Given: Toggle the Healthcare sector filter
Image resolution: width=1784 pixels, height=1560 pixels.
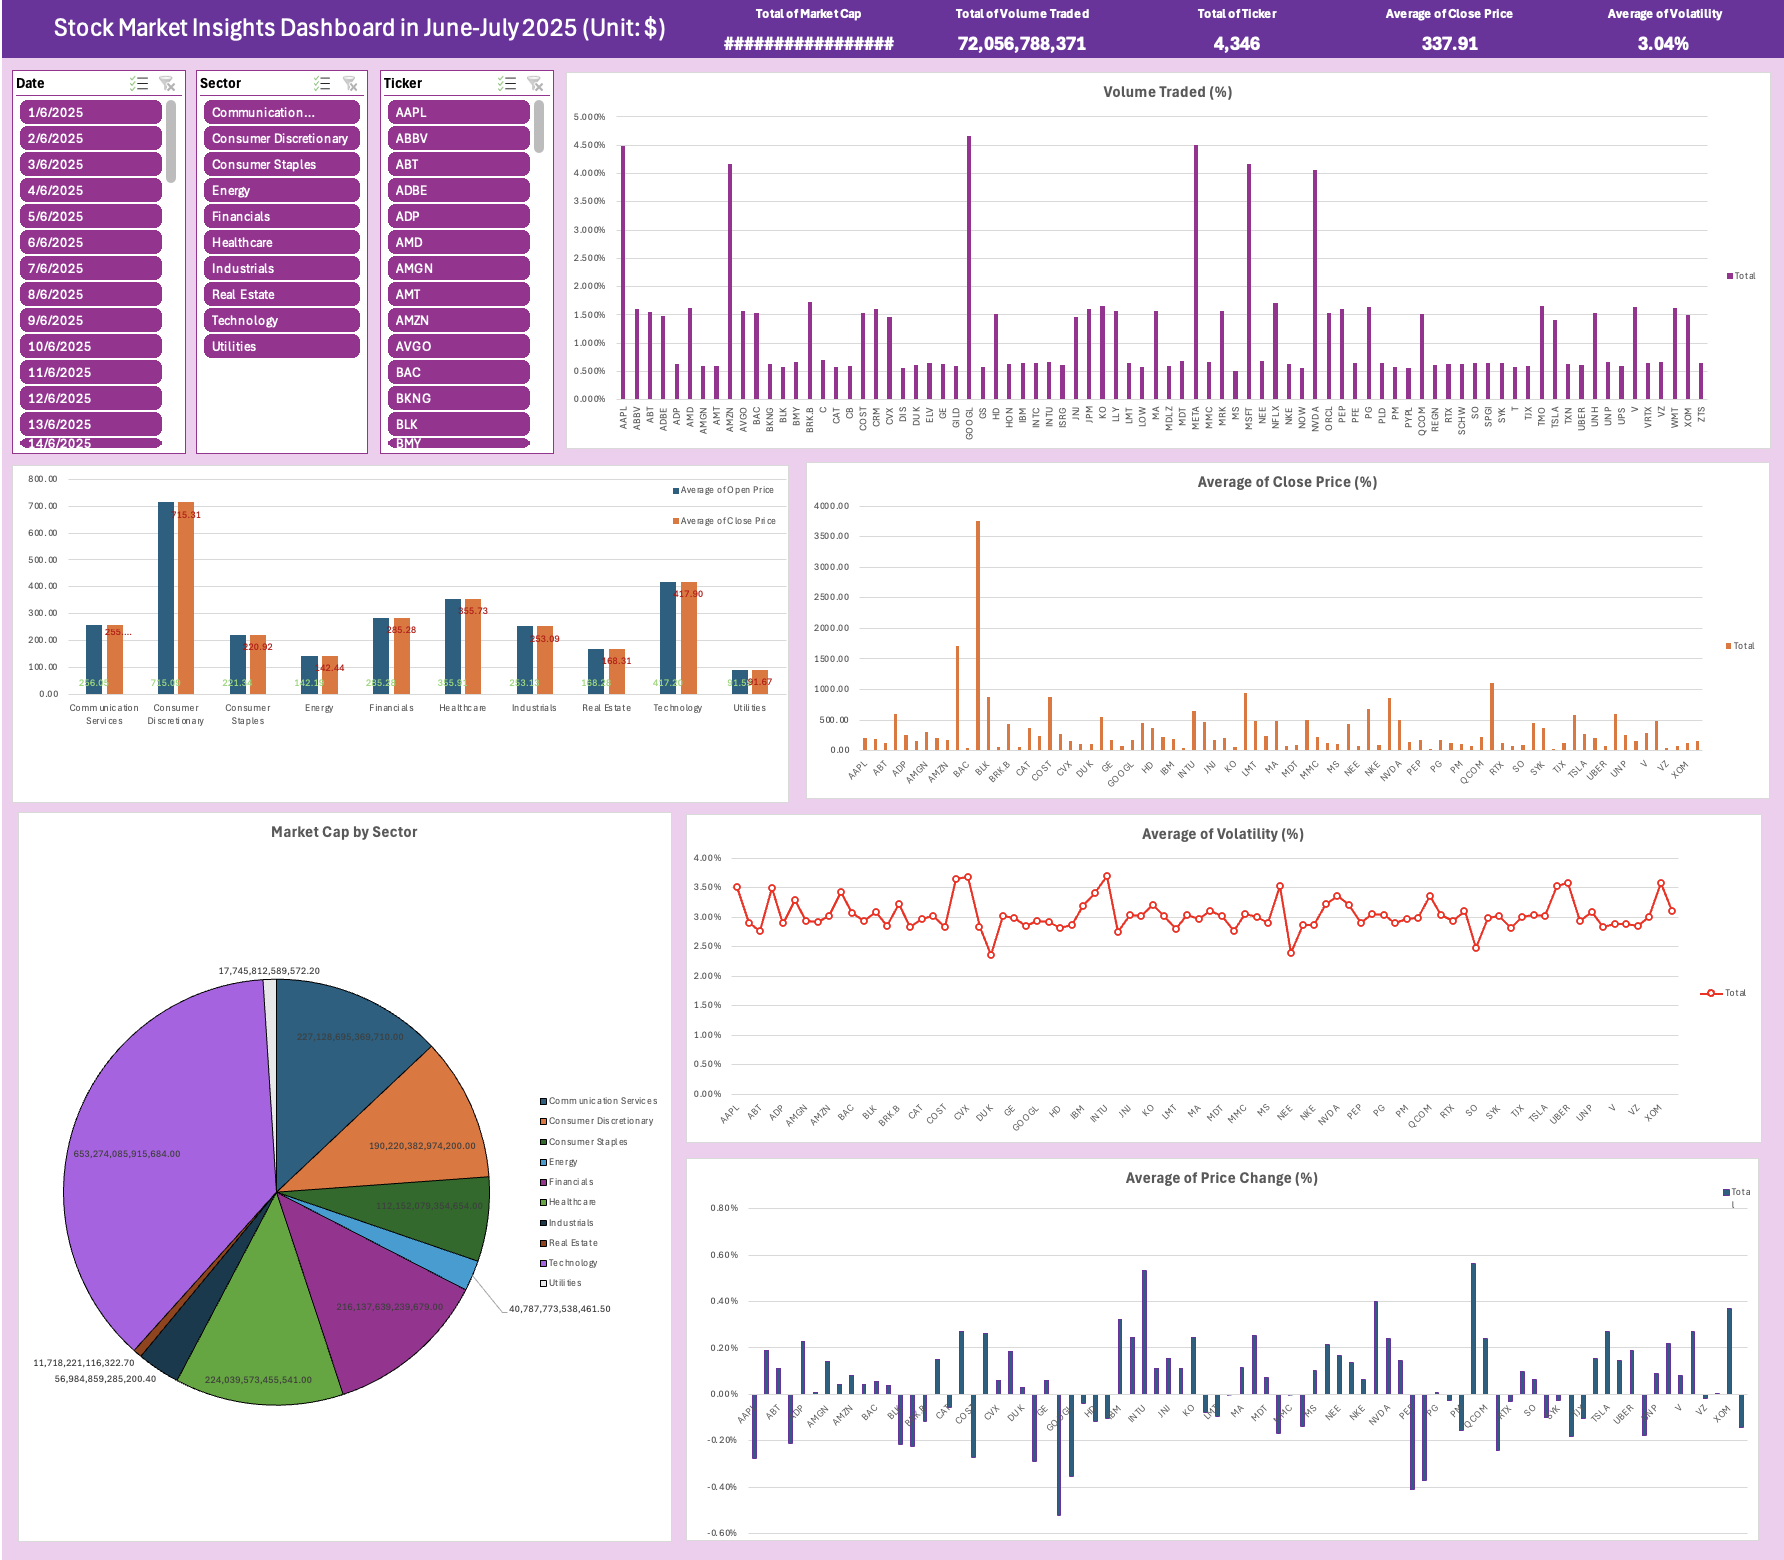Looking at the screenshot, I should (282, 242).
